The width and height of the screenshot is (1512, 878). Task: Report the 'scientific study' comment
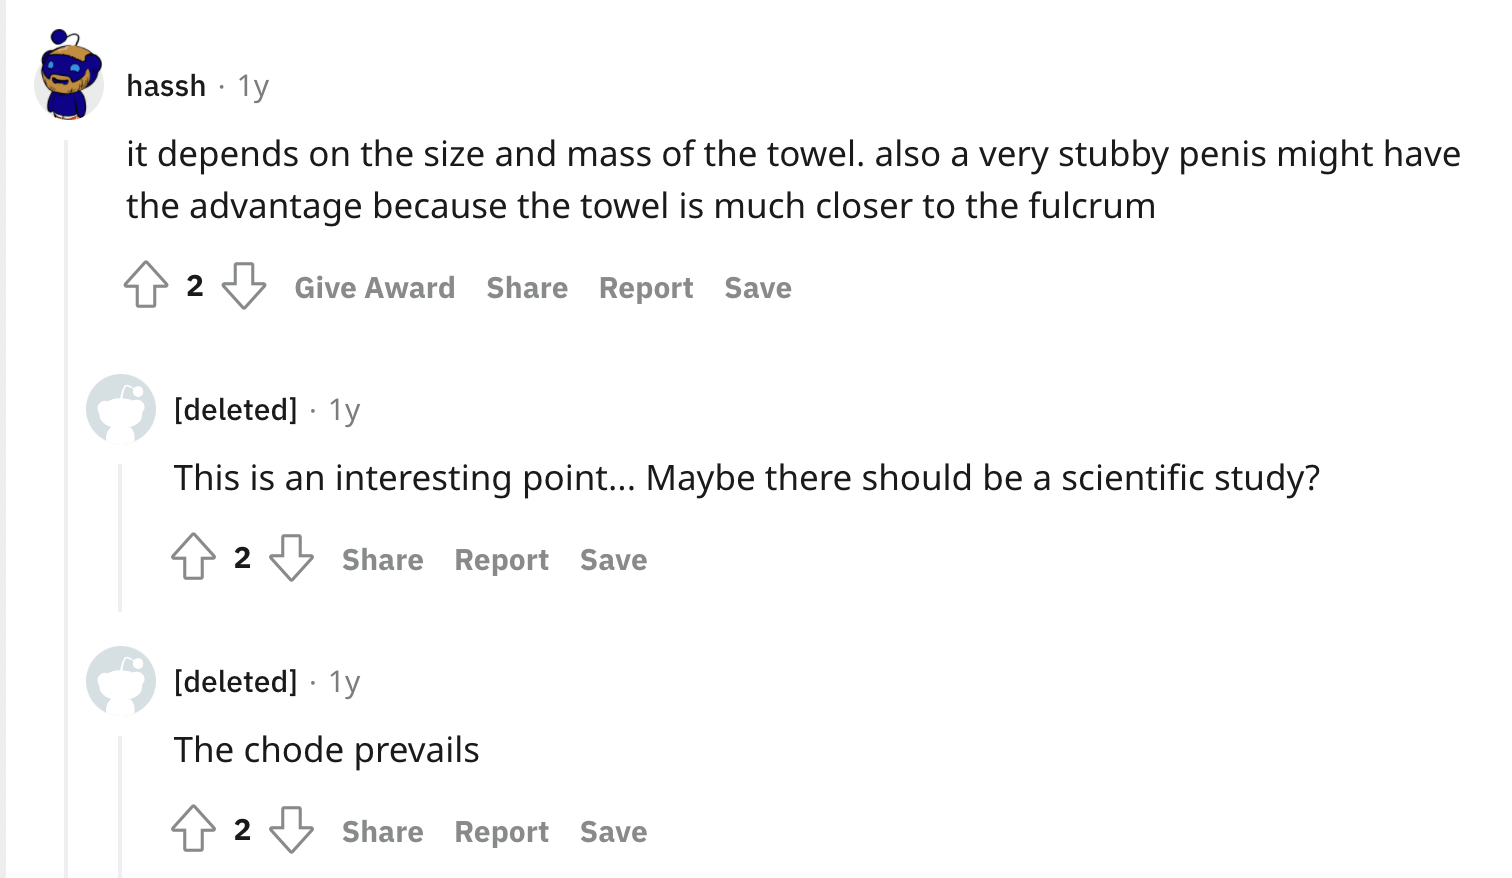502,560
